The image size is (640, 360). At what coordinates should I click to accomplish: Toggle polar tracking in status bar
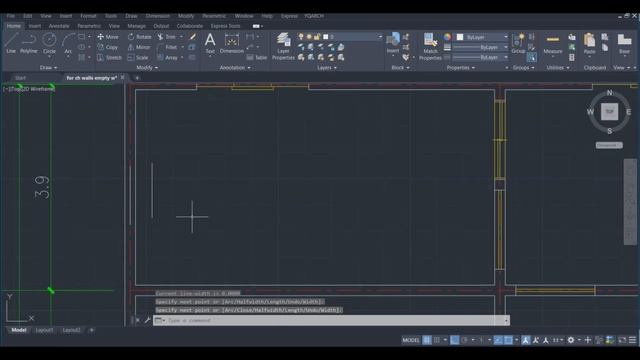pos(464,340)
